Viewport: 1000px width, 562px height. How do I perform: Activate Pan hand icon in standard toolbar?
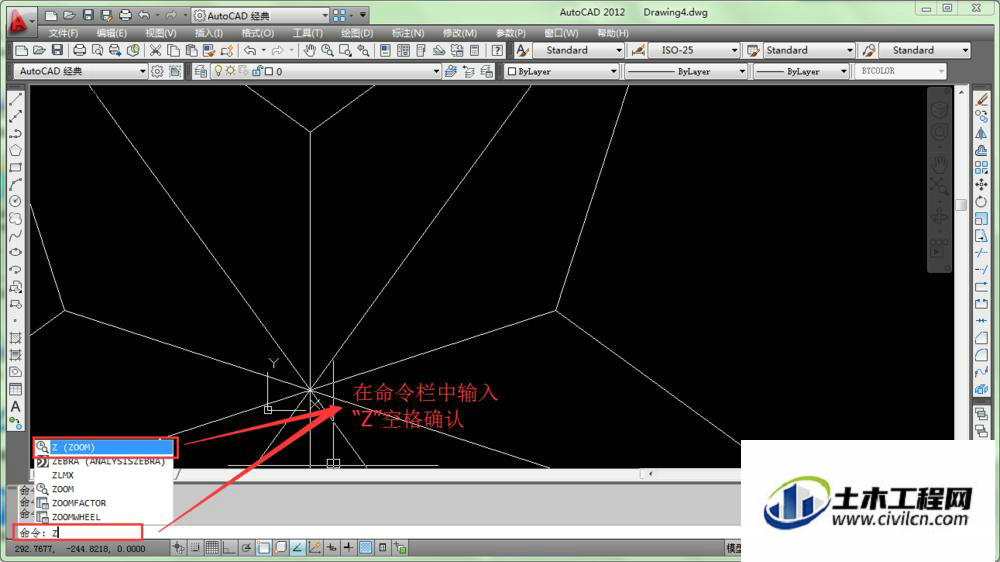click(309, 50)
